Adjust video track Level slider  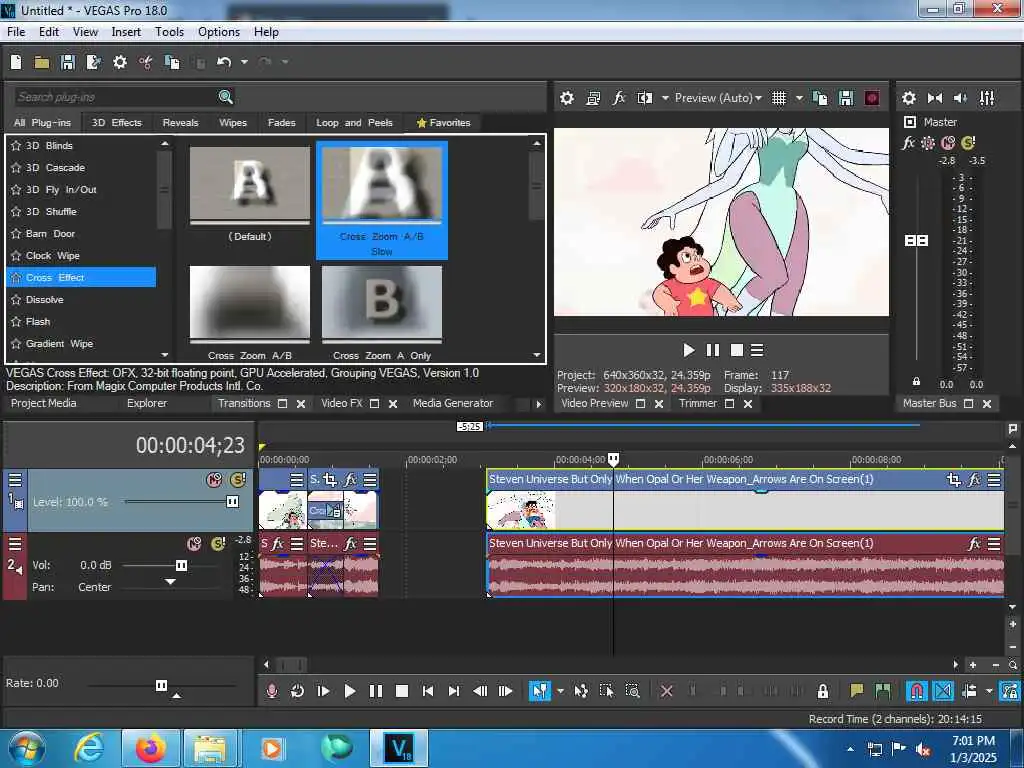(232, 502)
